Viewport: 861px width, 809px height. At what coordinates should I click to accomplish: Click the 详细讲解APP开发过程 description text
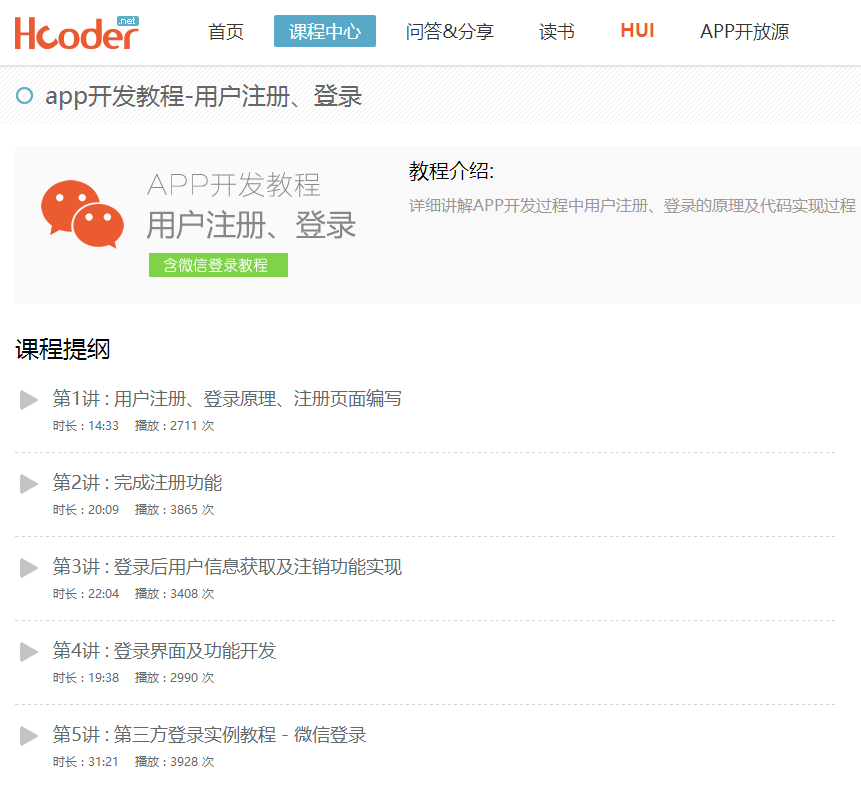click(x=632, y=206)
